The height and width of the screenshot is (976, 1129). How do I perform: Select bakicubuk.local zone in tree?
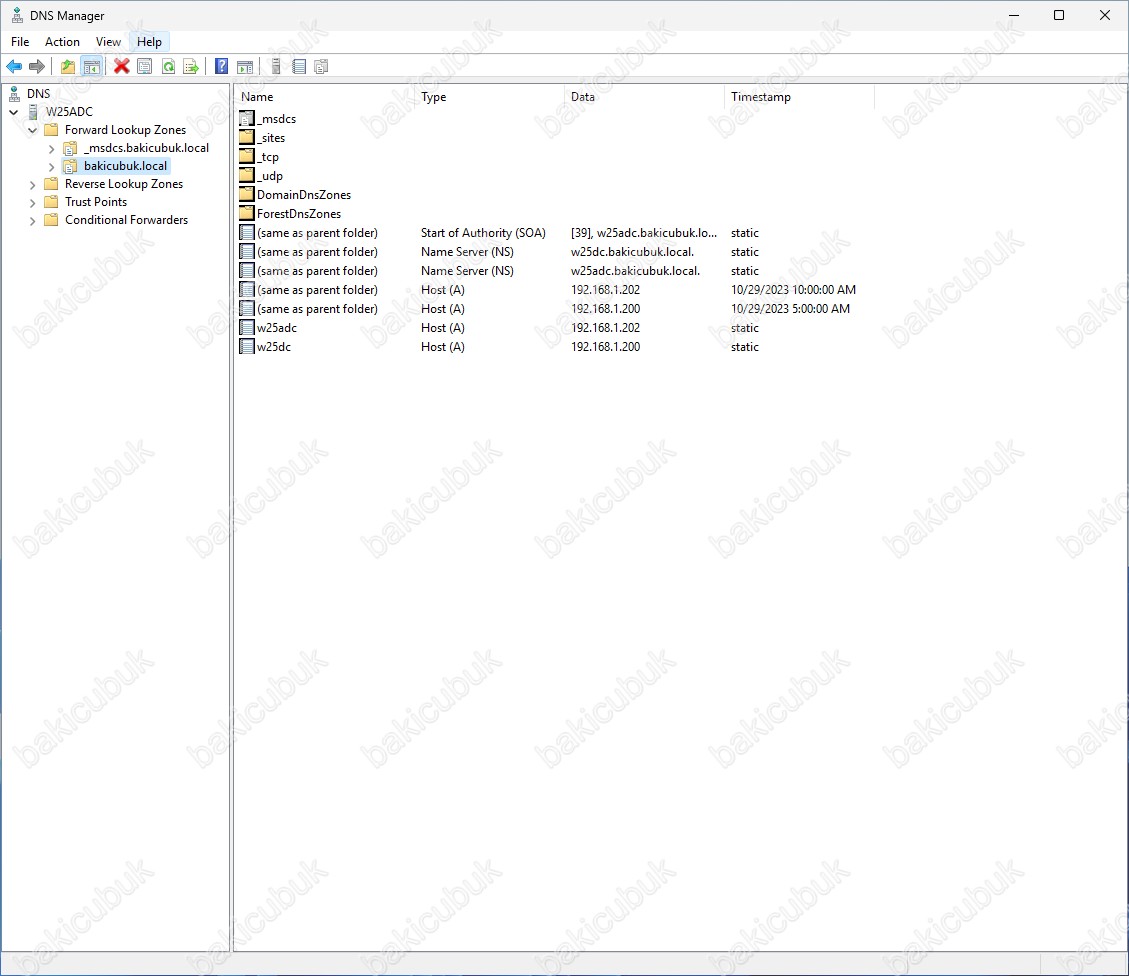click(x=125, y=166)
